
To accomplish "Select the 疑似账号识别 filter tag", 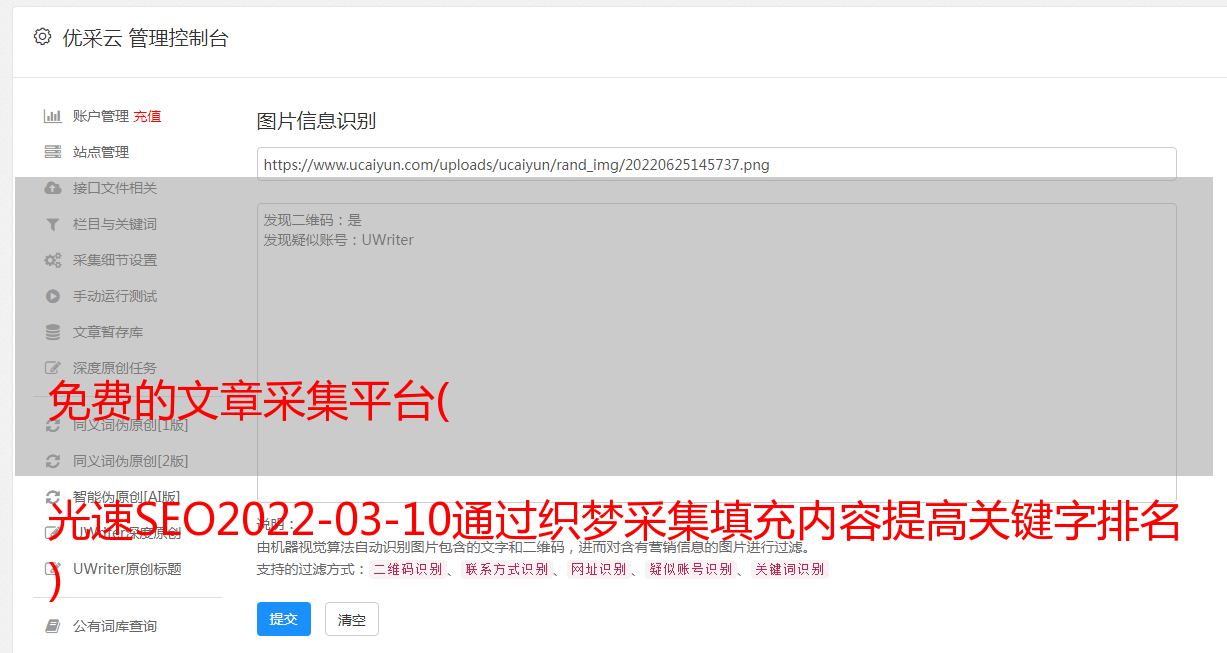I will [690, 570].
